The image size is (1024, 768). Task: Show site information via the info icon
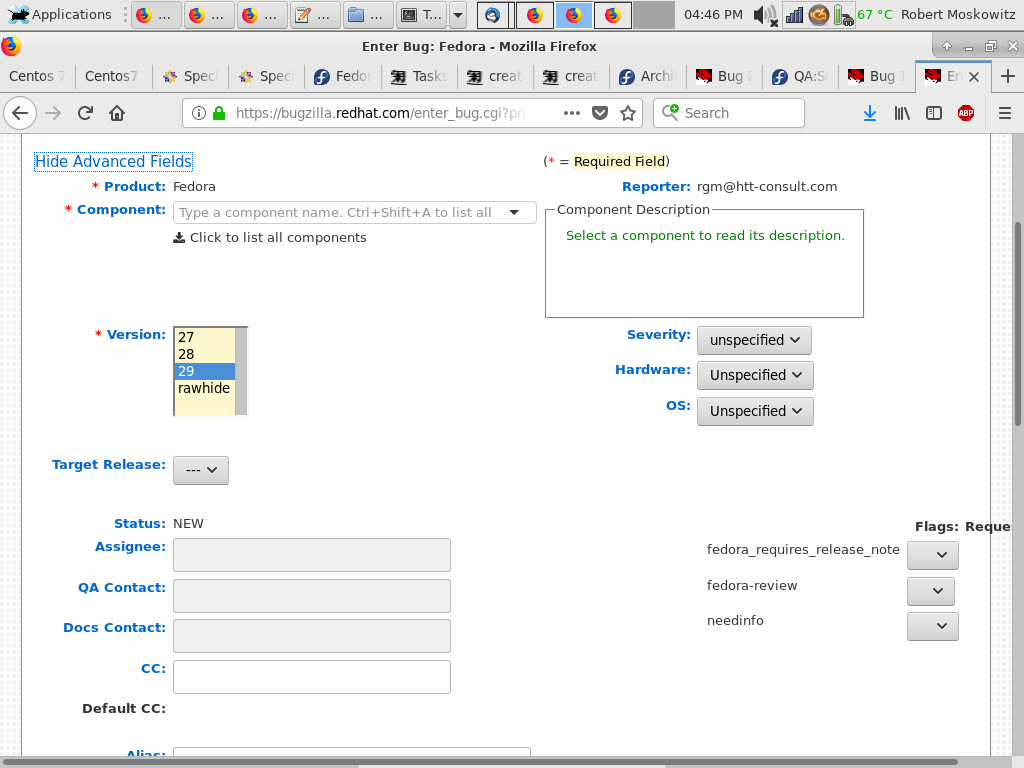pos(199,113)
